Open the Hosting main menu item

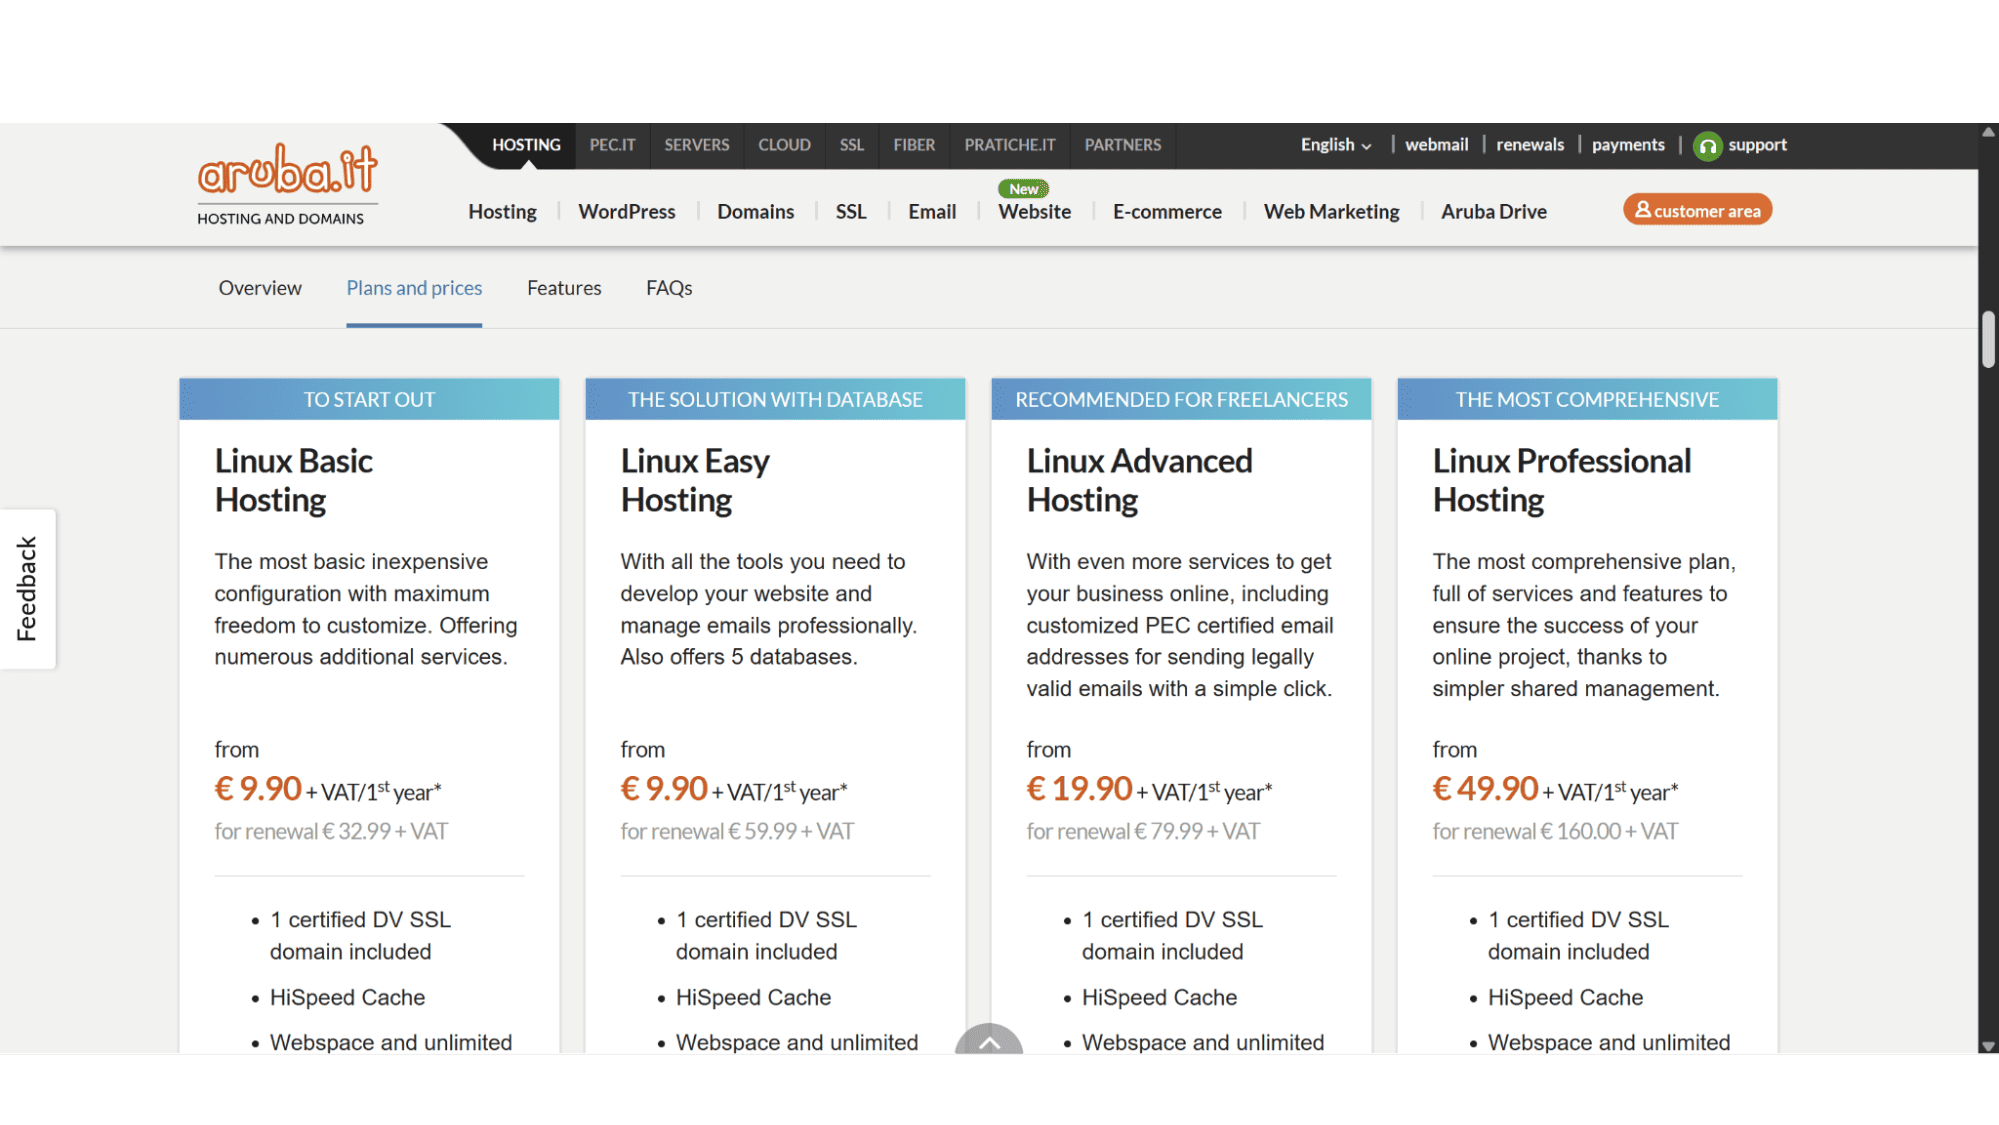502,212
